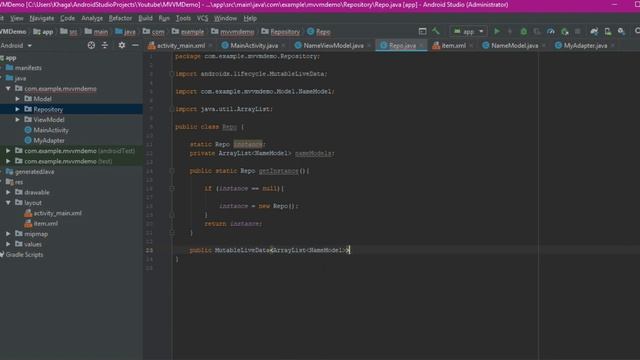Screen dimensions: 640x360
Task: Close the MyAdapter.java tab
Action: point(613,46)
